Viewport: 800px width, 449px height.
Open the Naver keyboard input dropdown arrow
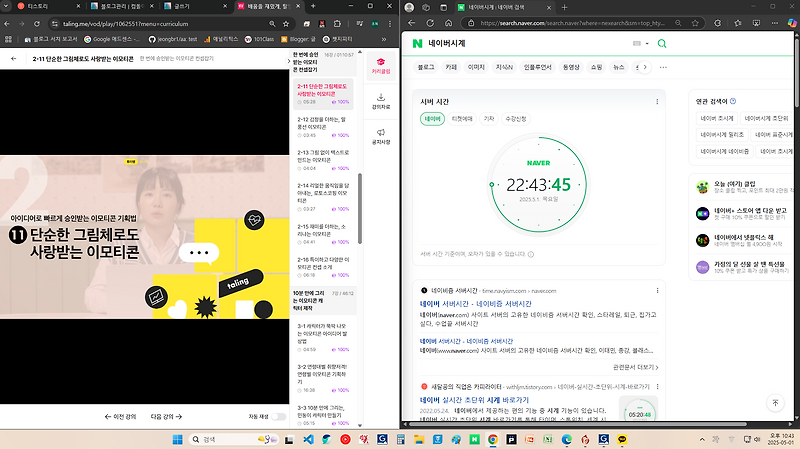coord(647,44)
